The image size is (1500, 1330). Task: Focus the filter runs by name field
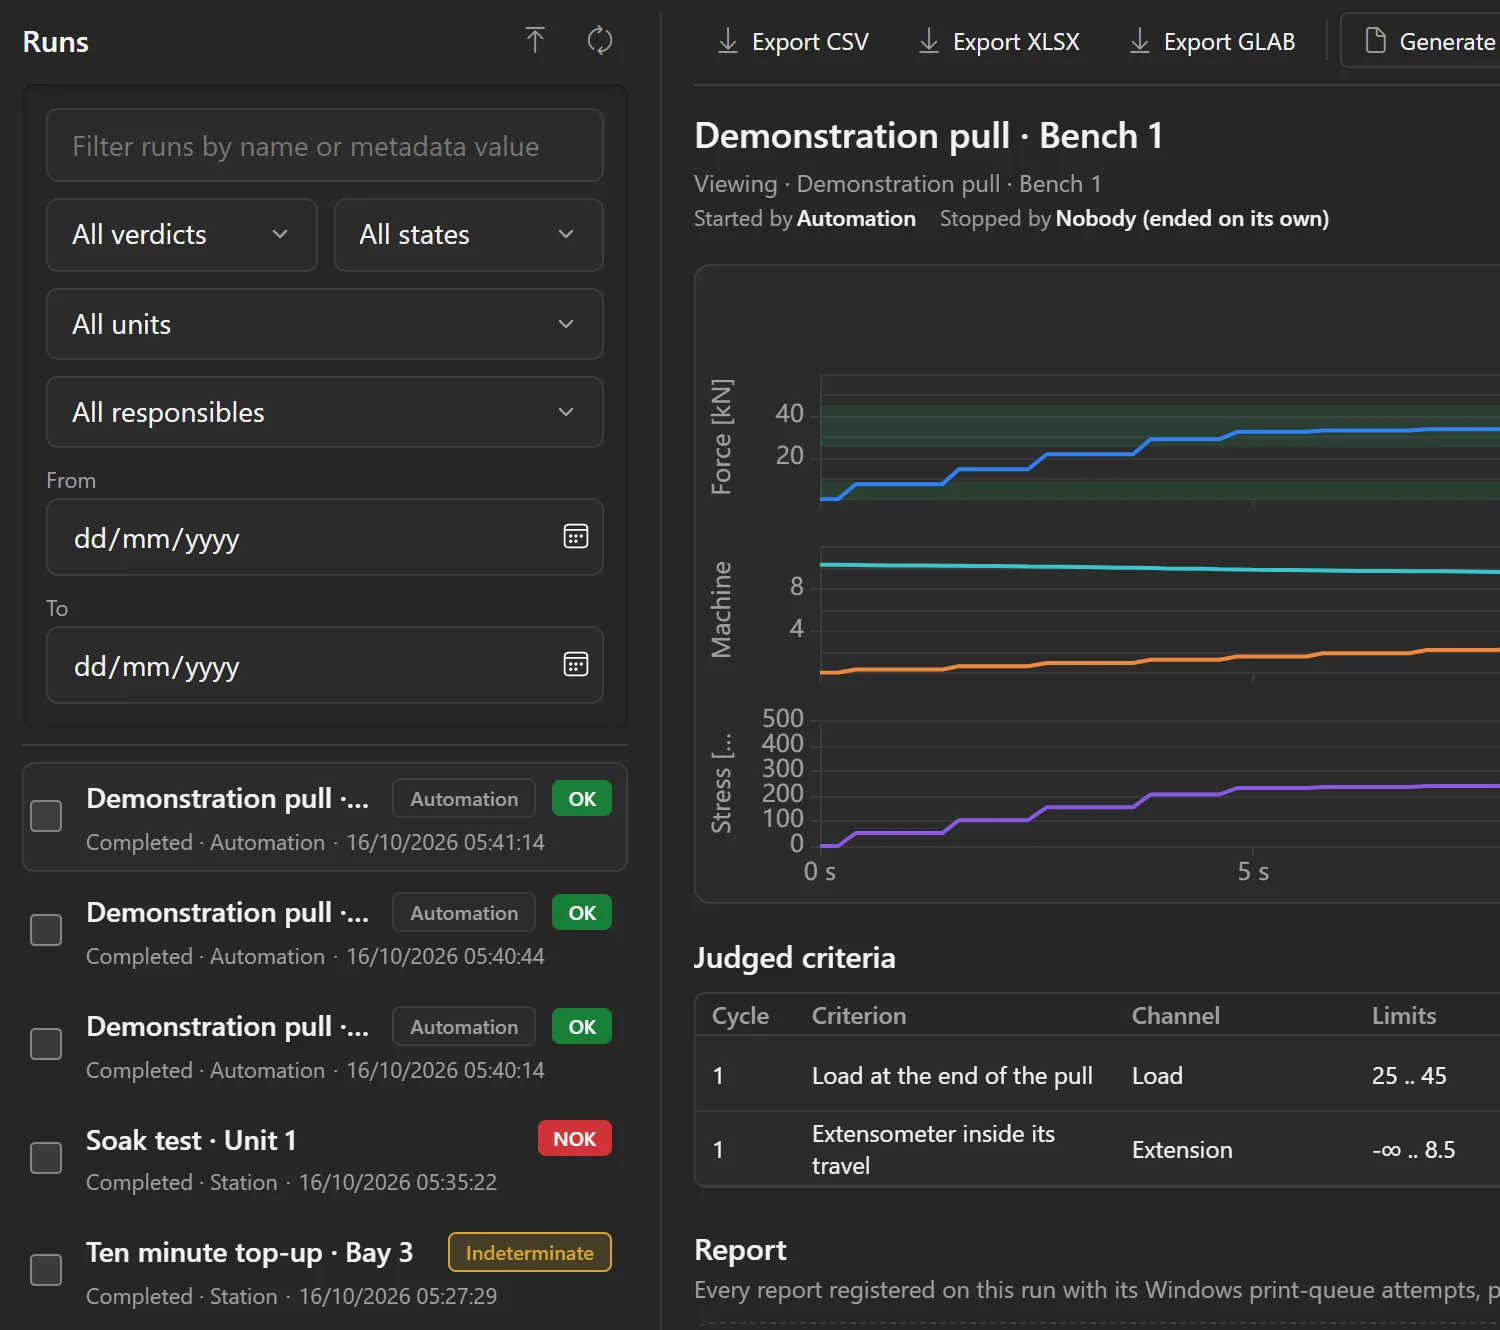click(325, 146)
